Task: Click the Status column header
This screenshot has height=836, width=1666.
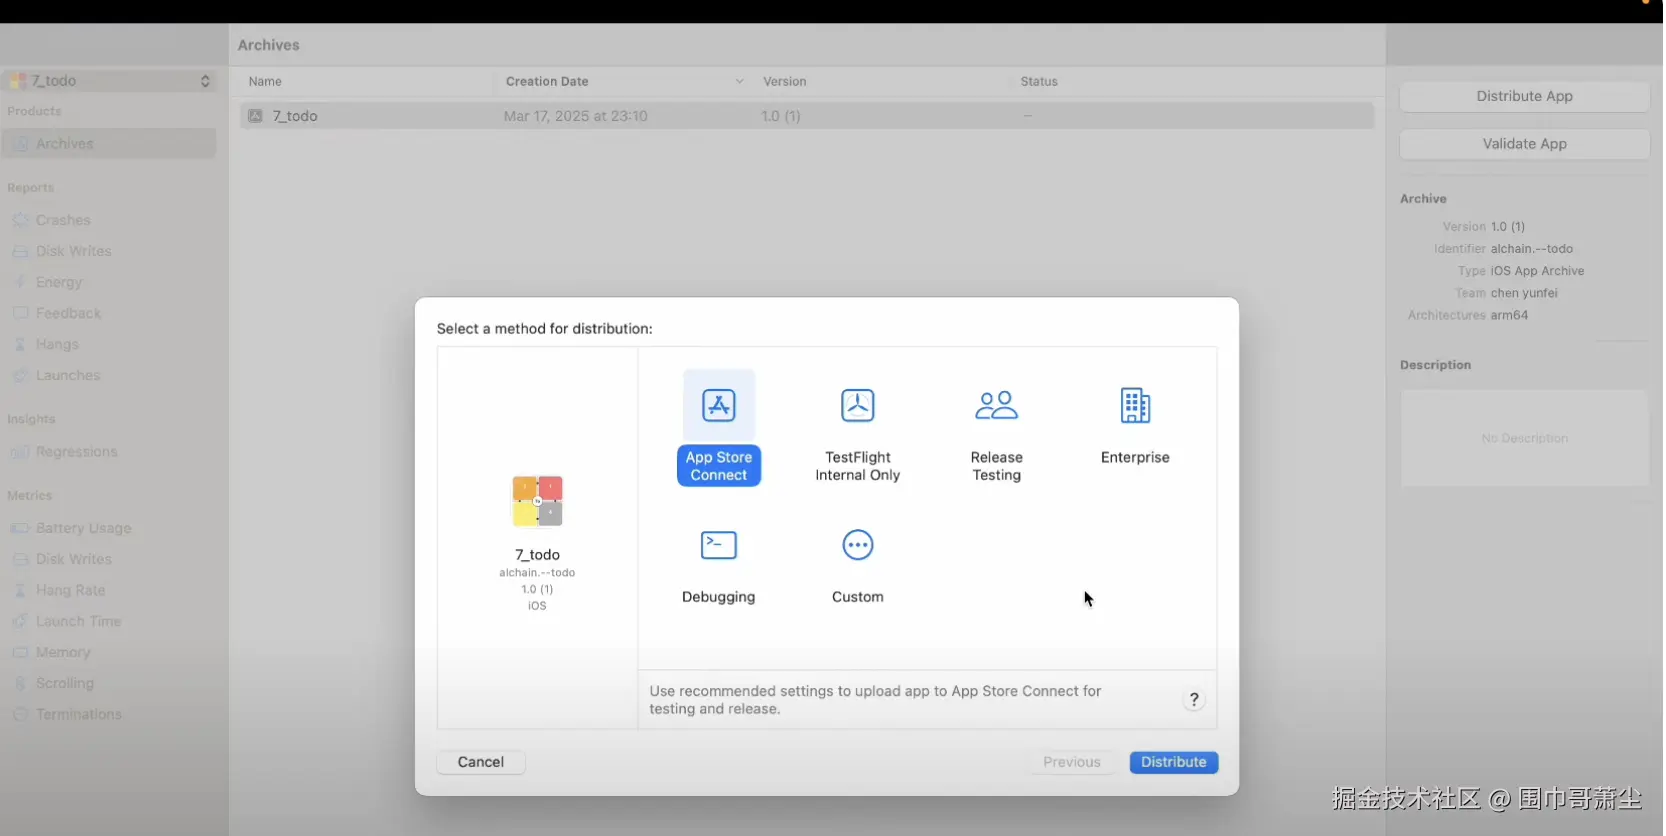Action: pos(1039,82)
